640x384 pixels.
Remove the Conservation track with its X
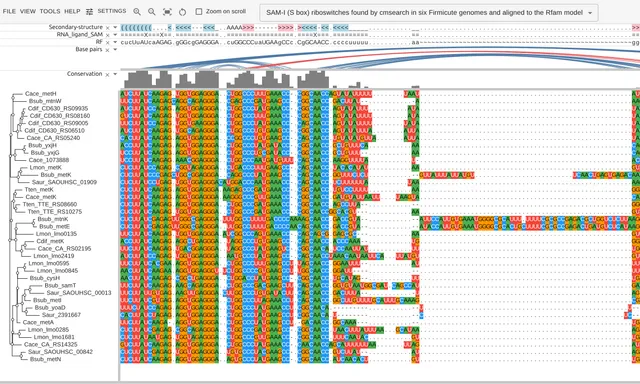pos(107,75)
